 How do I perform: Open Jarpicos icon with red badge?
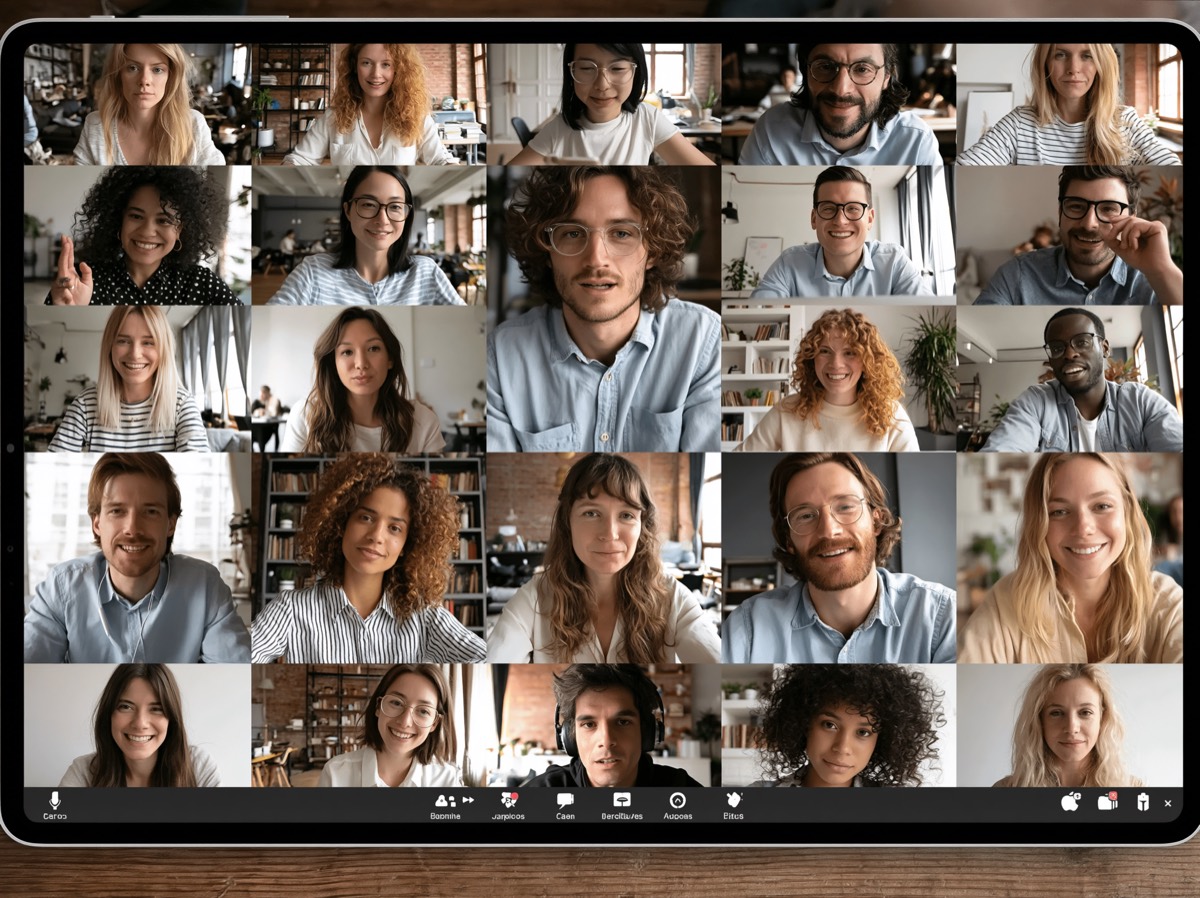coord(508,800)
